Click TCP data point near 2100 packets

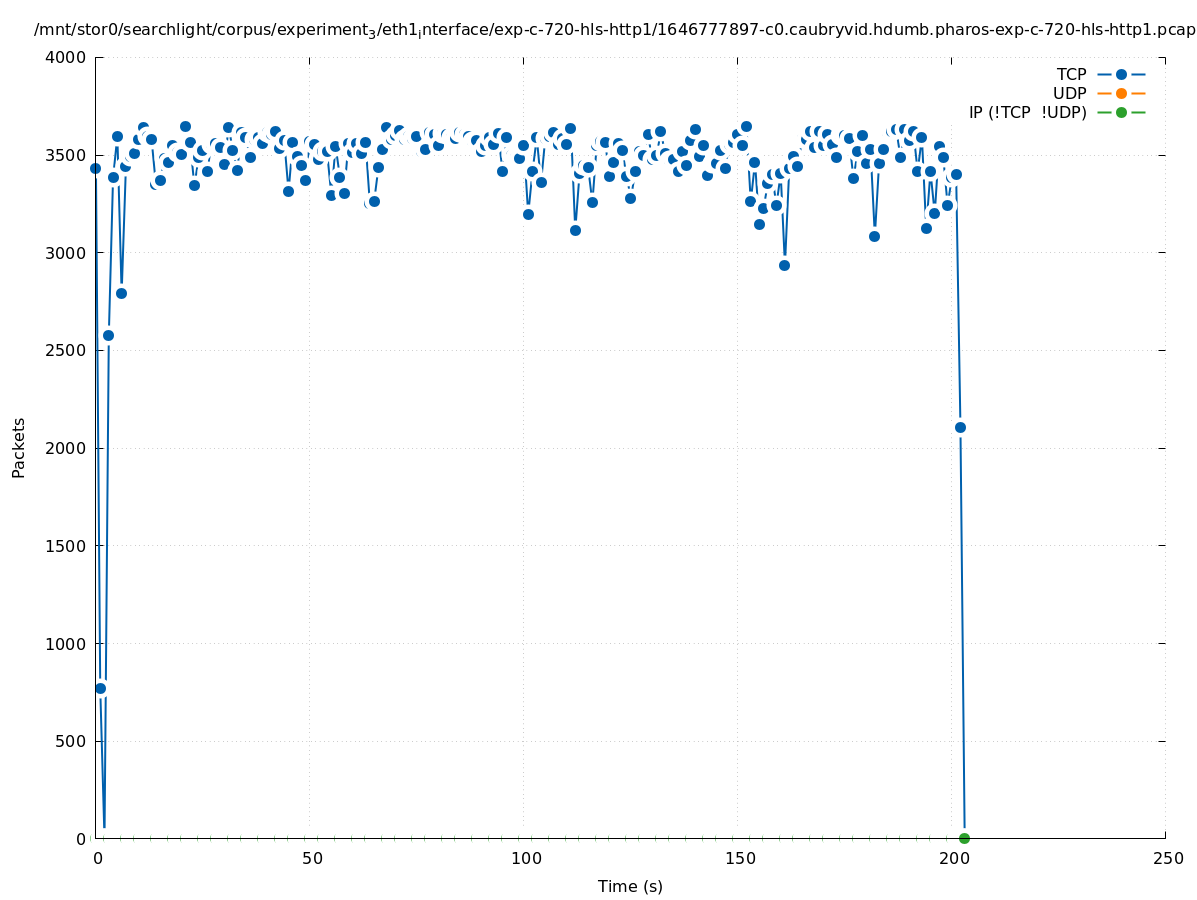(x=960, y=427)
